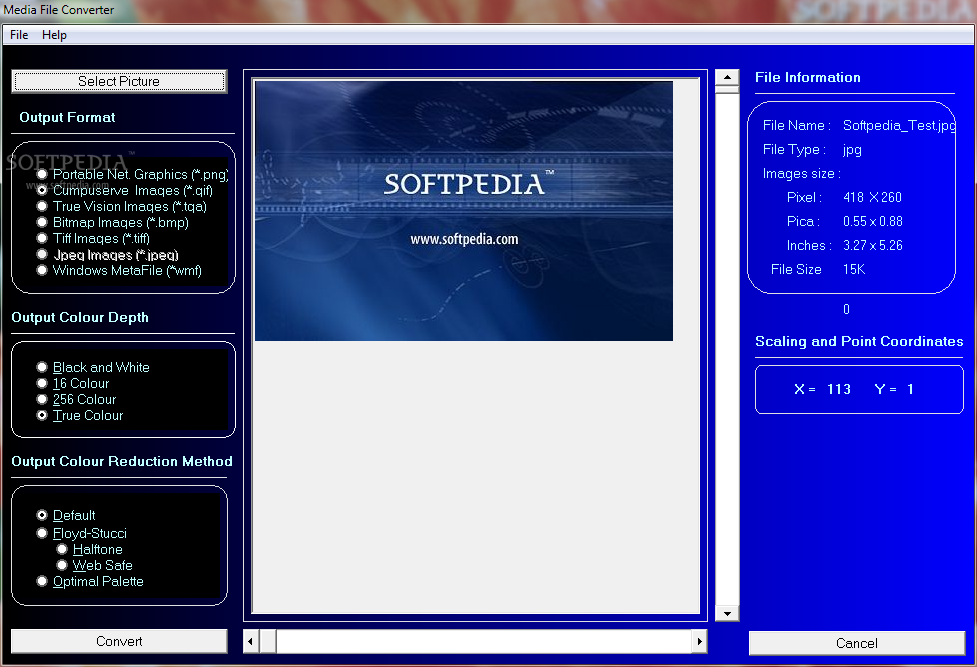Viewport: 977px width, 667px height.
Task: Click the horizontal scrollbar right arrow
Action: tap(700, 641)
